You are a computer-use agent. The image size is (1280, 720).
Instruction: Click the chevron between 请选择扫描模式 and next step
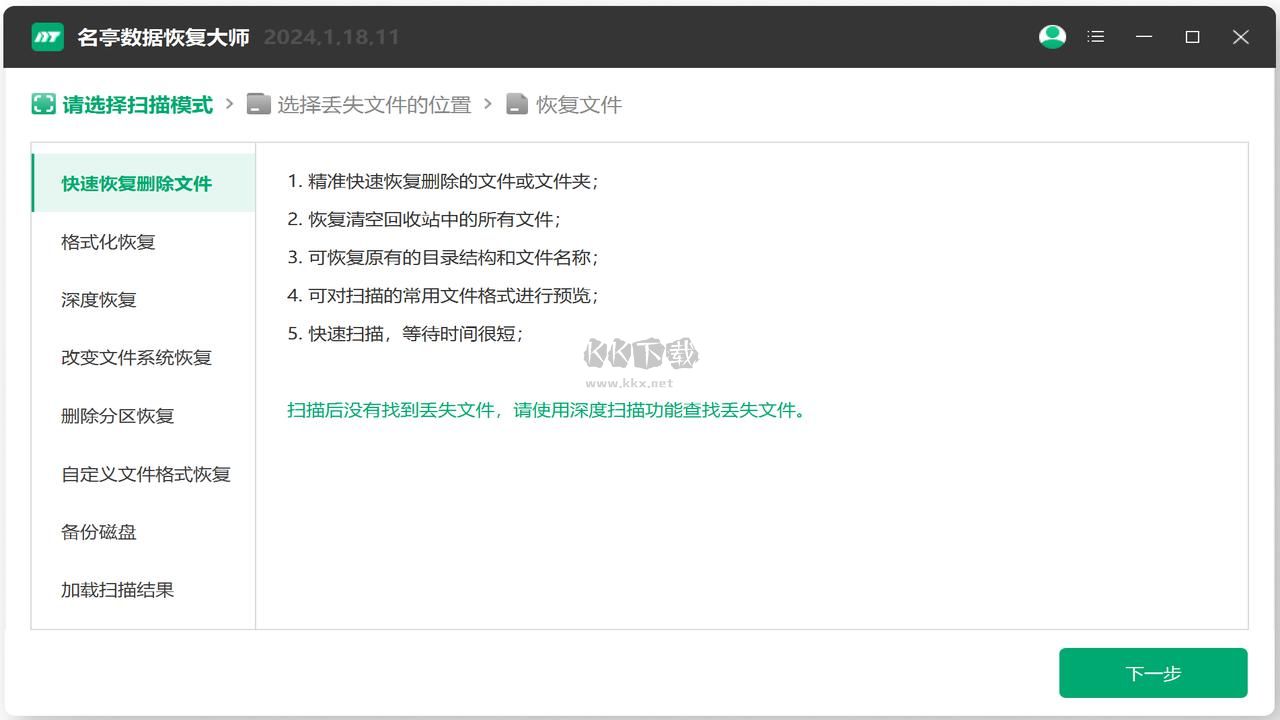coord(231,104)
